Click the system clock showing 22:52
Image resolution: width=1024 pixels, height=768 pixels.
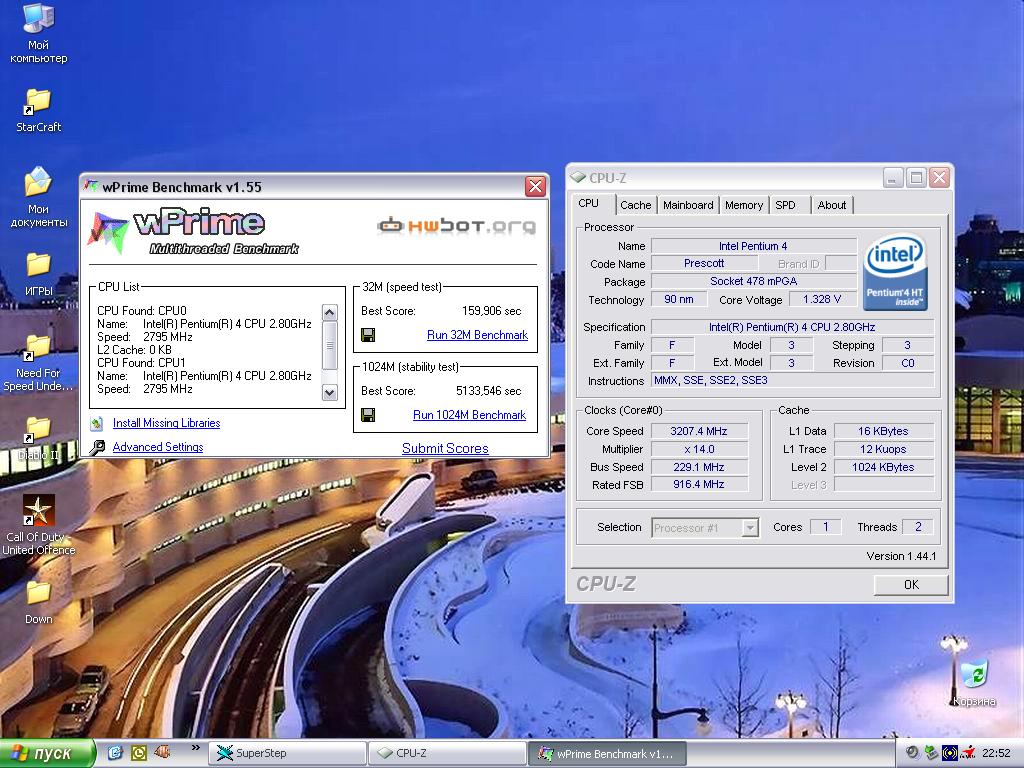point(996,753)
